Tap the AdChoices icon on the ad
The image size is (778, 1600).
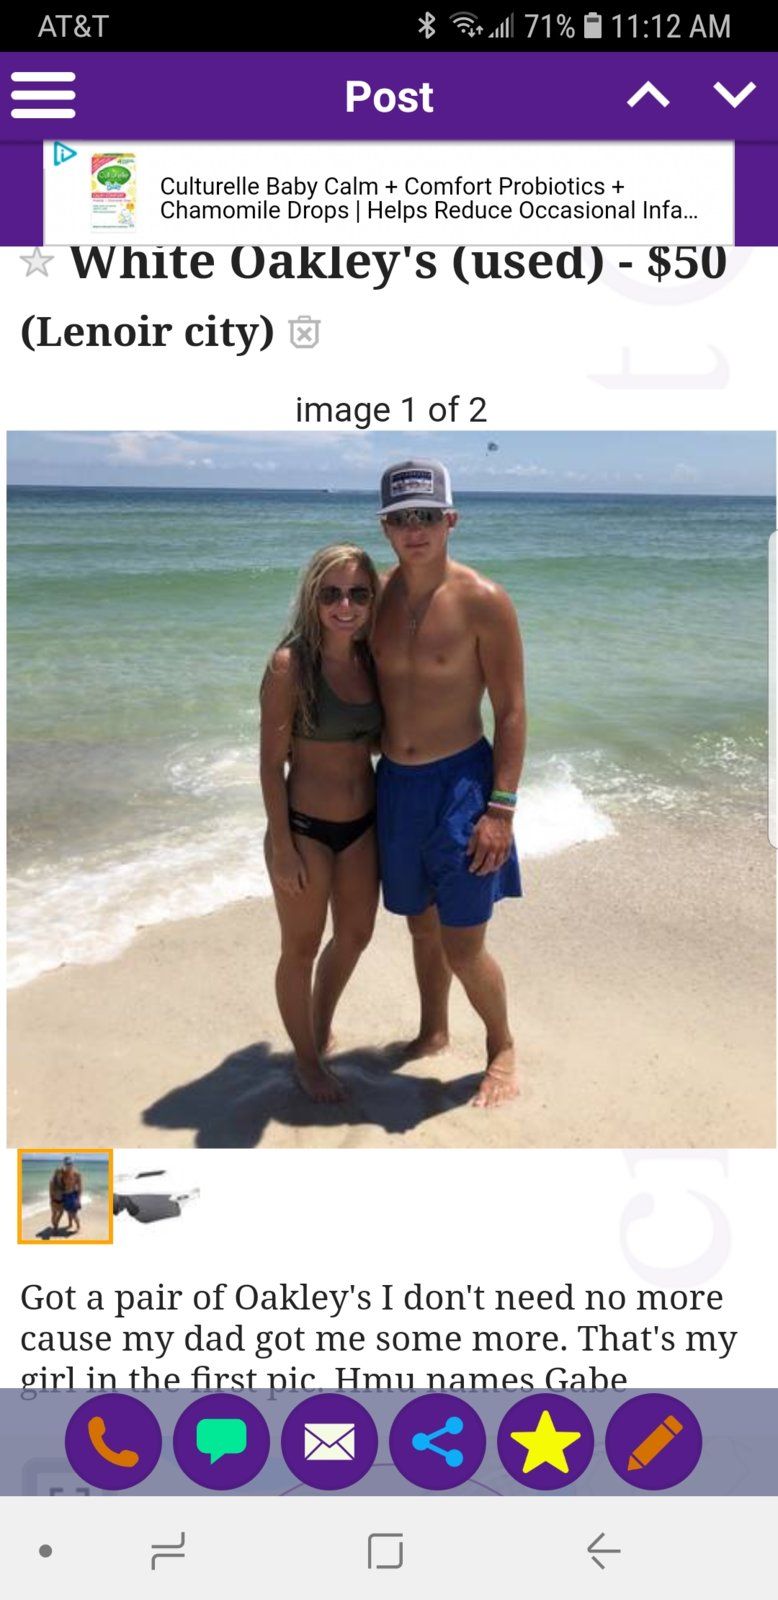point(64,154)
